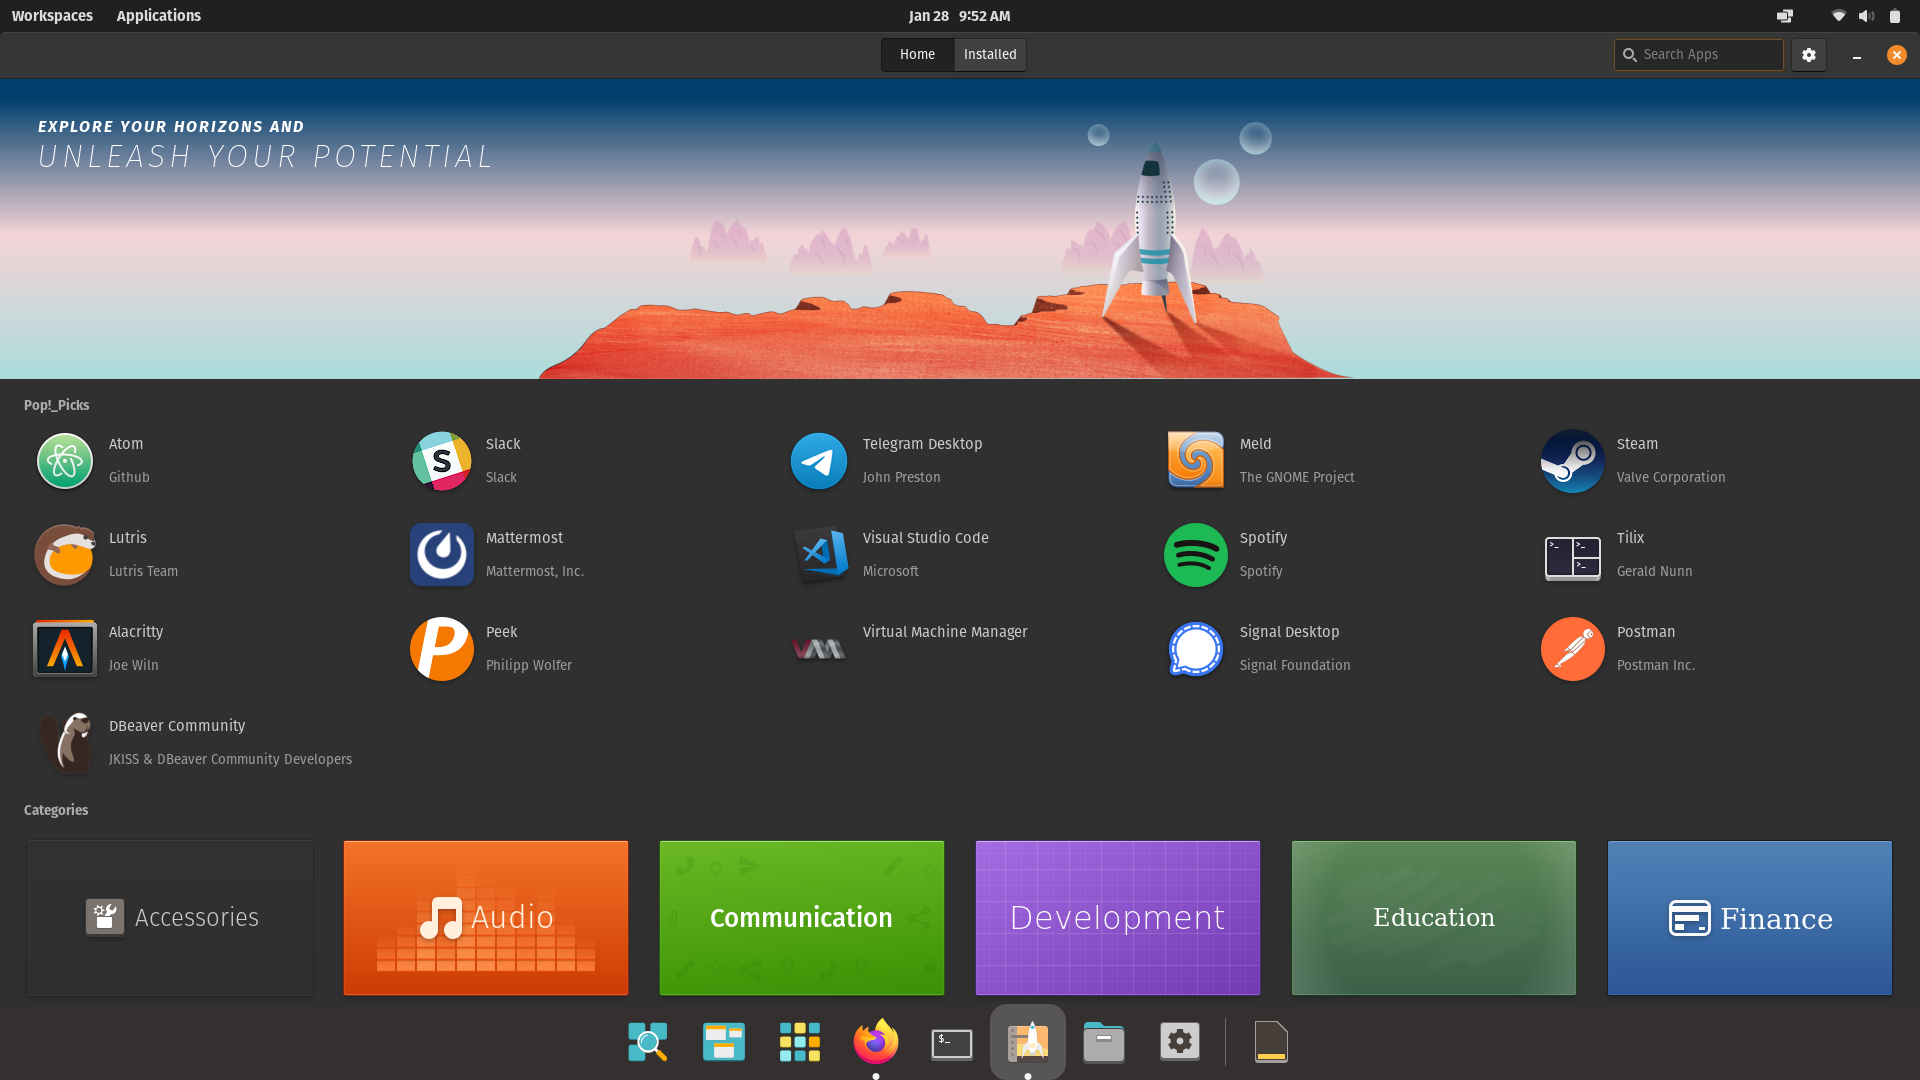Viewport: 1920px width, 1080px height.
Task: Click the Pop!_Shop rocket icon in dock
Action: (x=1028, y=1042)
